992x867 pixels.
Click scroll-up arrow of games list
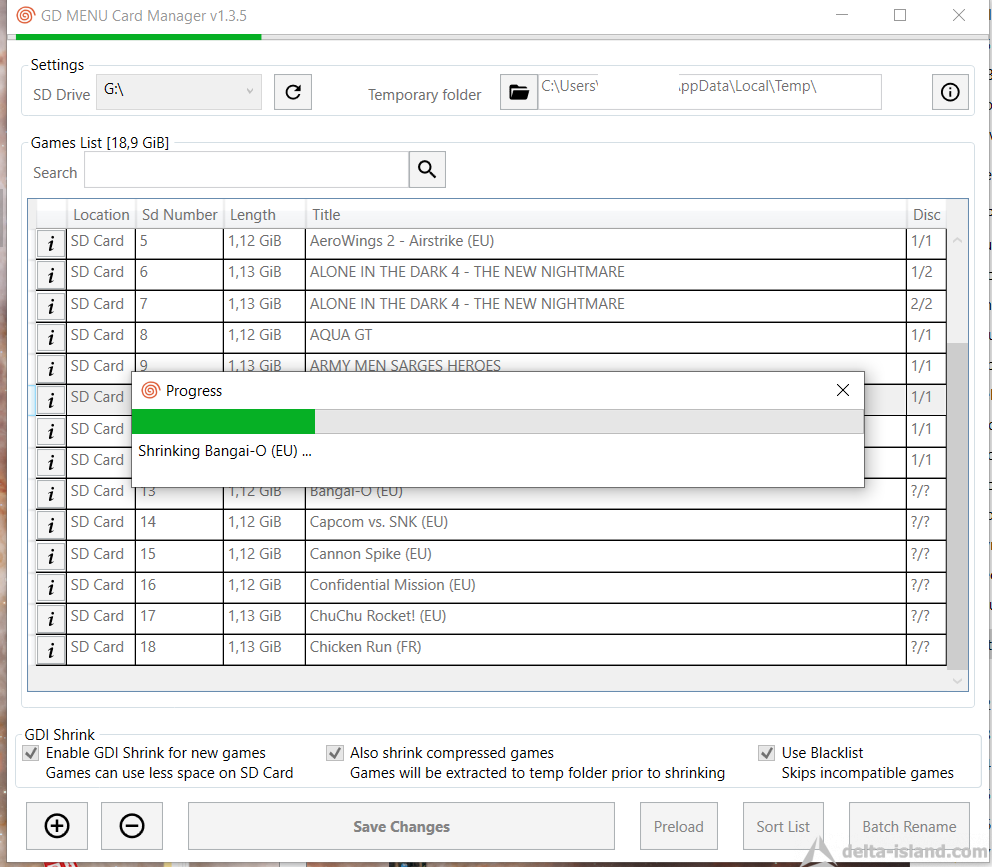coord(957,240)
